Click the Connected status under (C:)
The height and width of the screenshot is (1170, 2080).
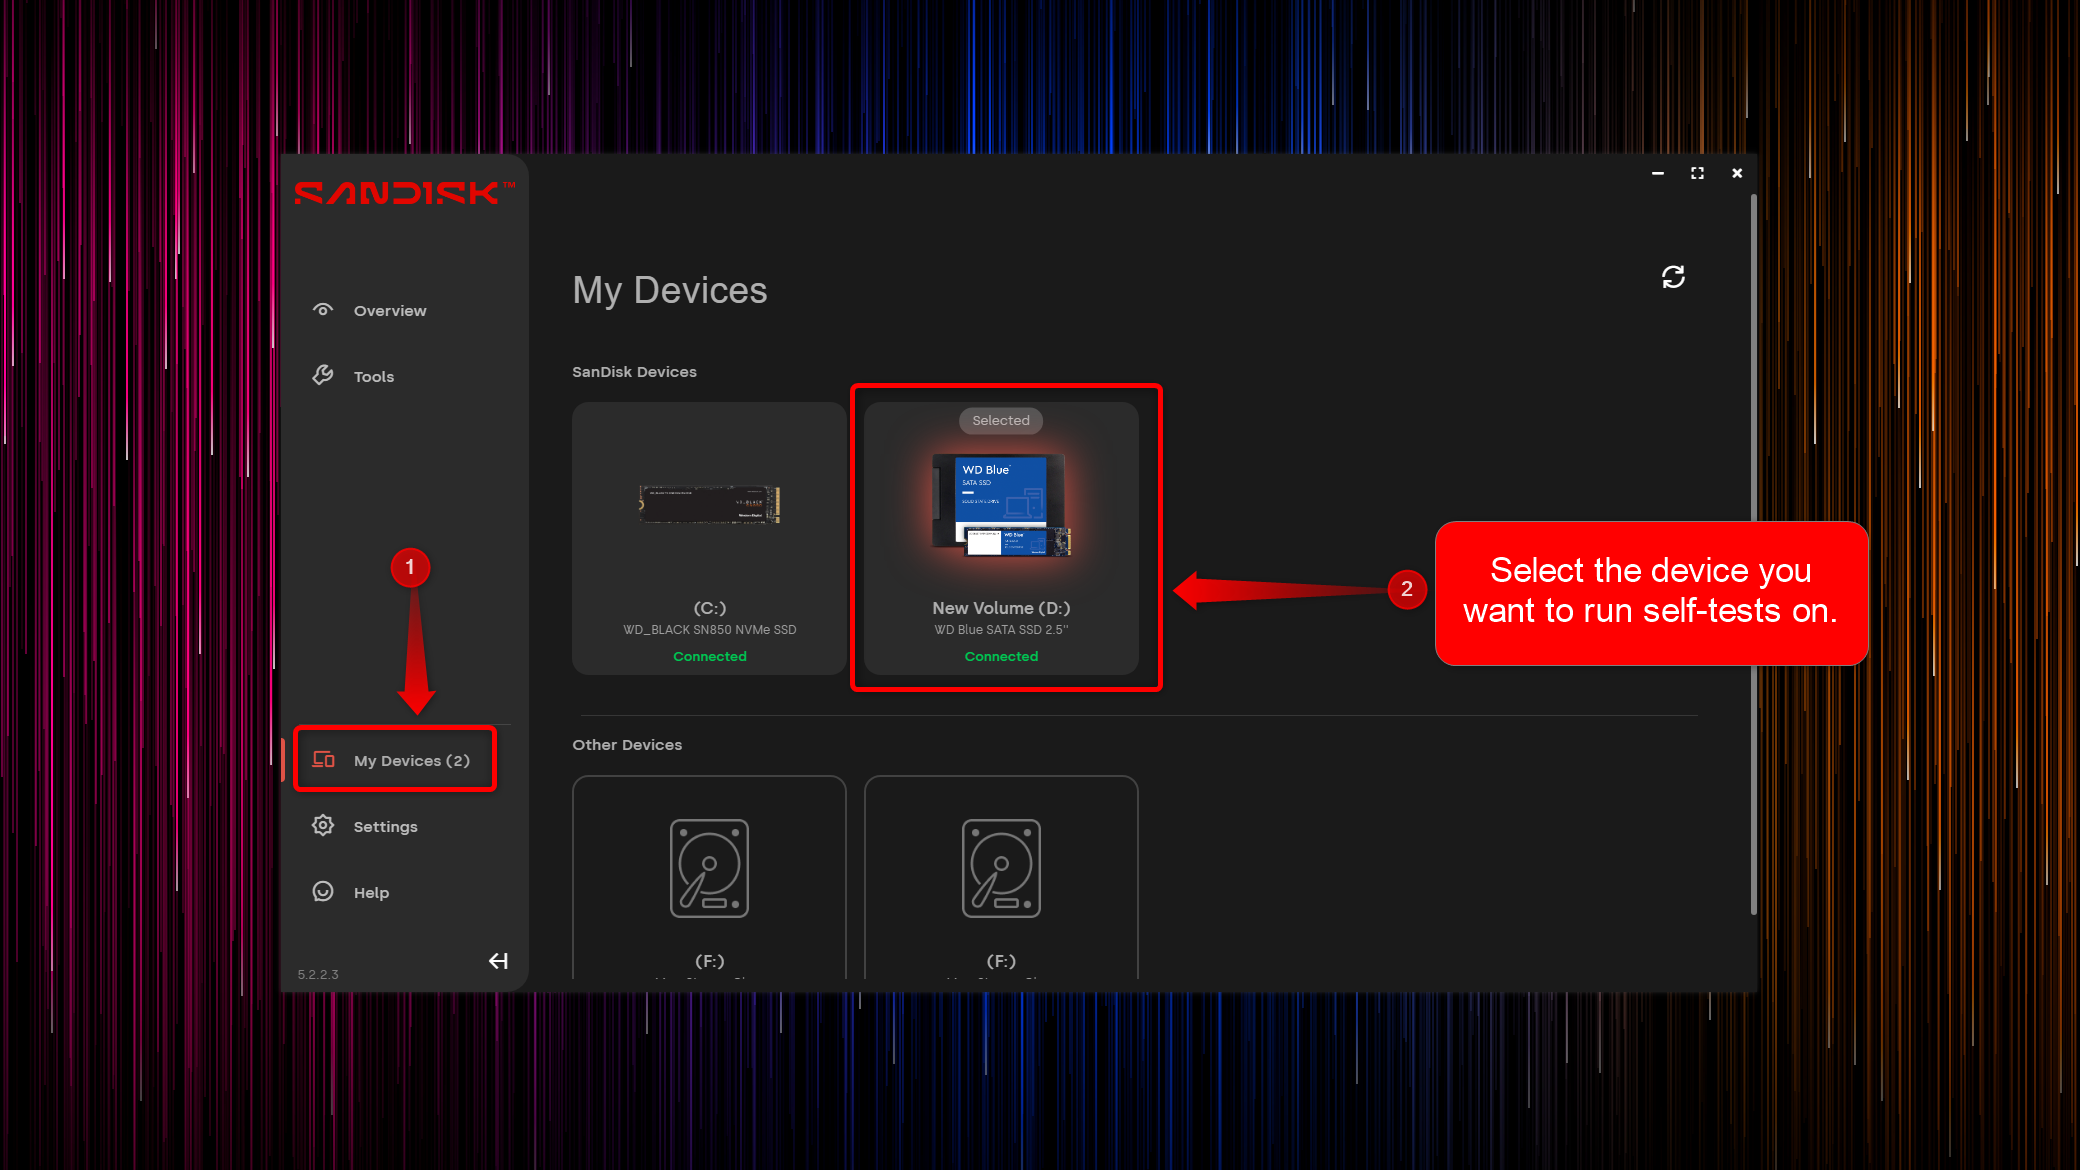tap(710, 657)
